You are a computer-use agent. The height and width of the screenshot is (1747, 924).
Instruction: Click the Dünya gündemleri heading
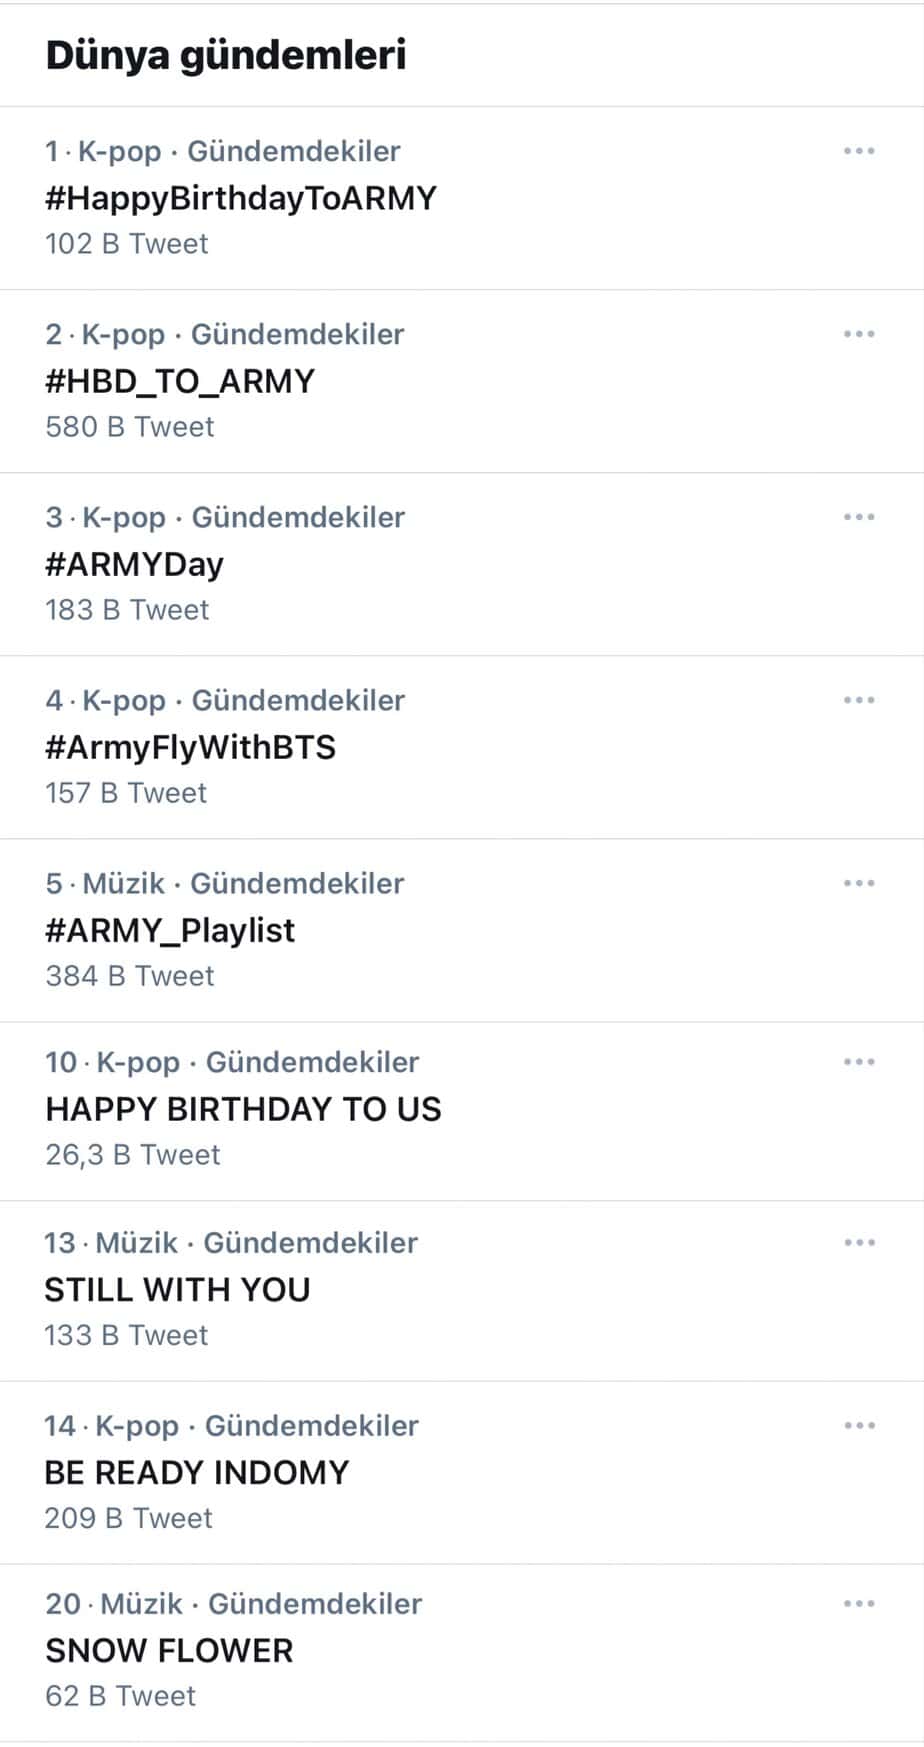click(x=226, y=55)
